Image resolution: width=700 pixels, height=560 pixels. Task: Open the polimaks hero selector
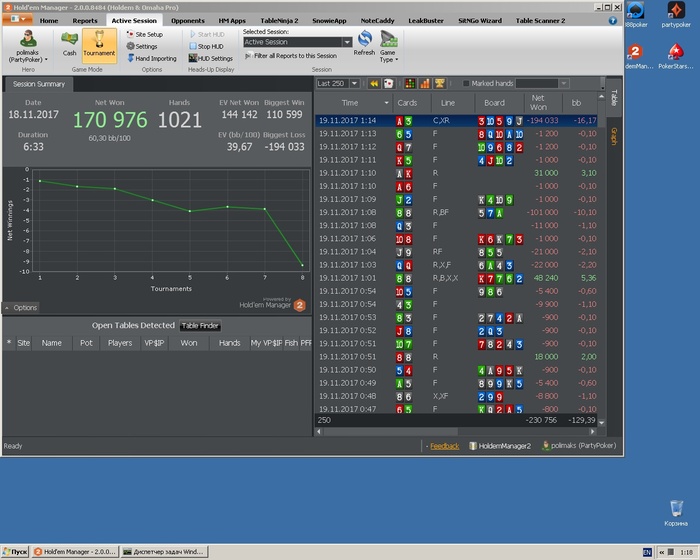[28, 46]
